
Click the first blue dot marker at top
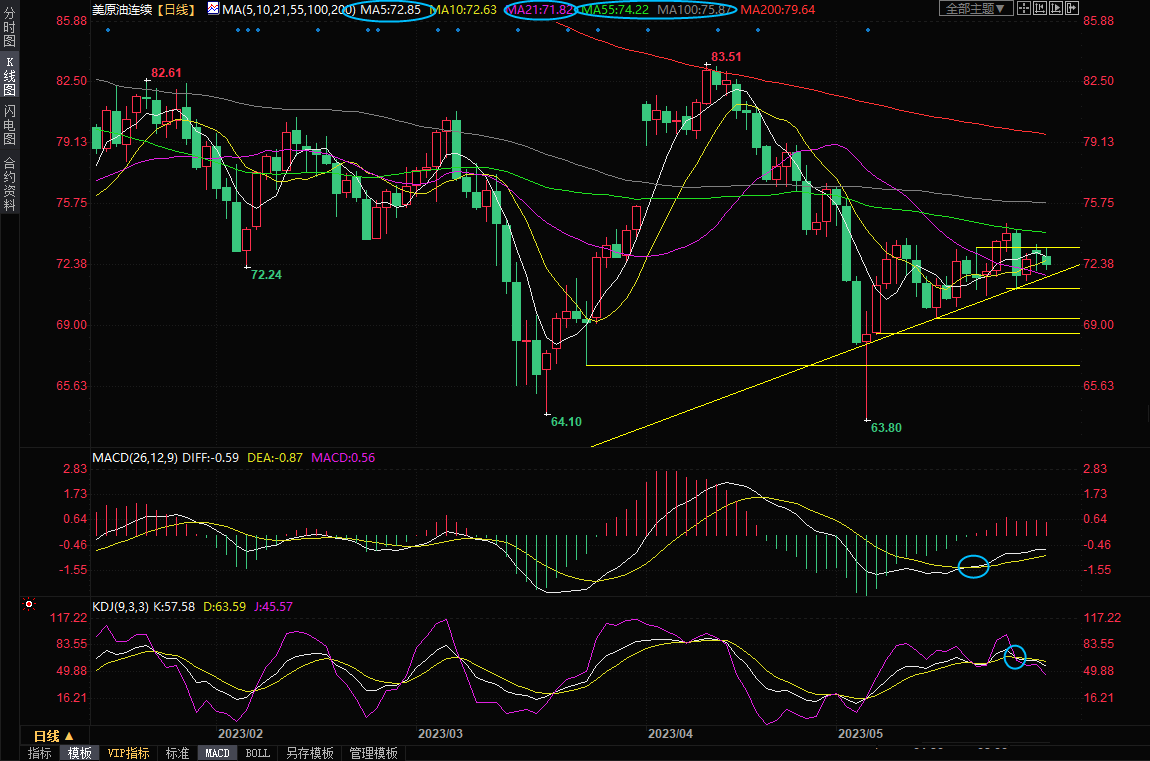[x=107, y=29]
